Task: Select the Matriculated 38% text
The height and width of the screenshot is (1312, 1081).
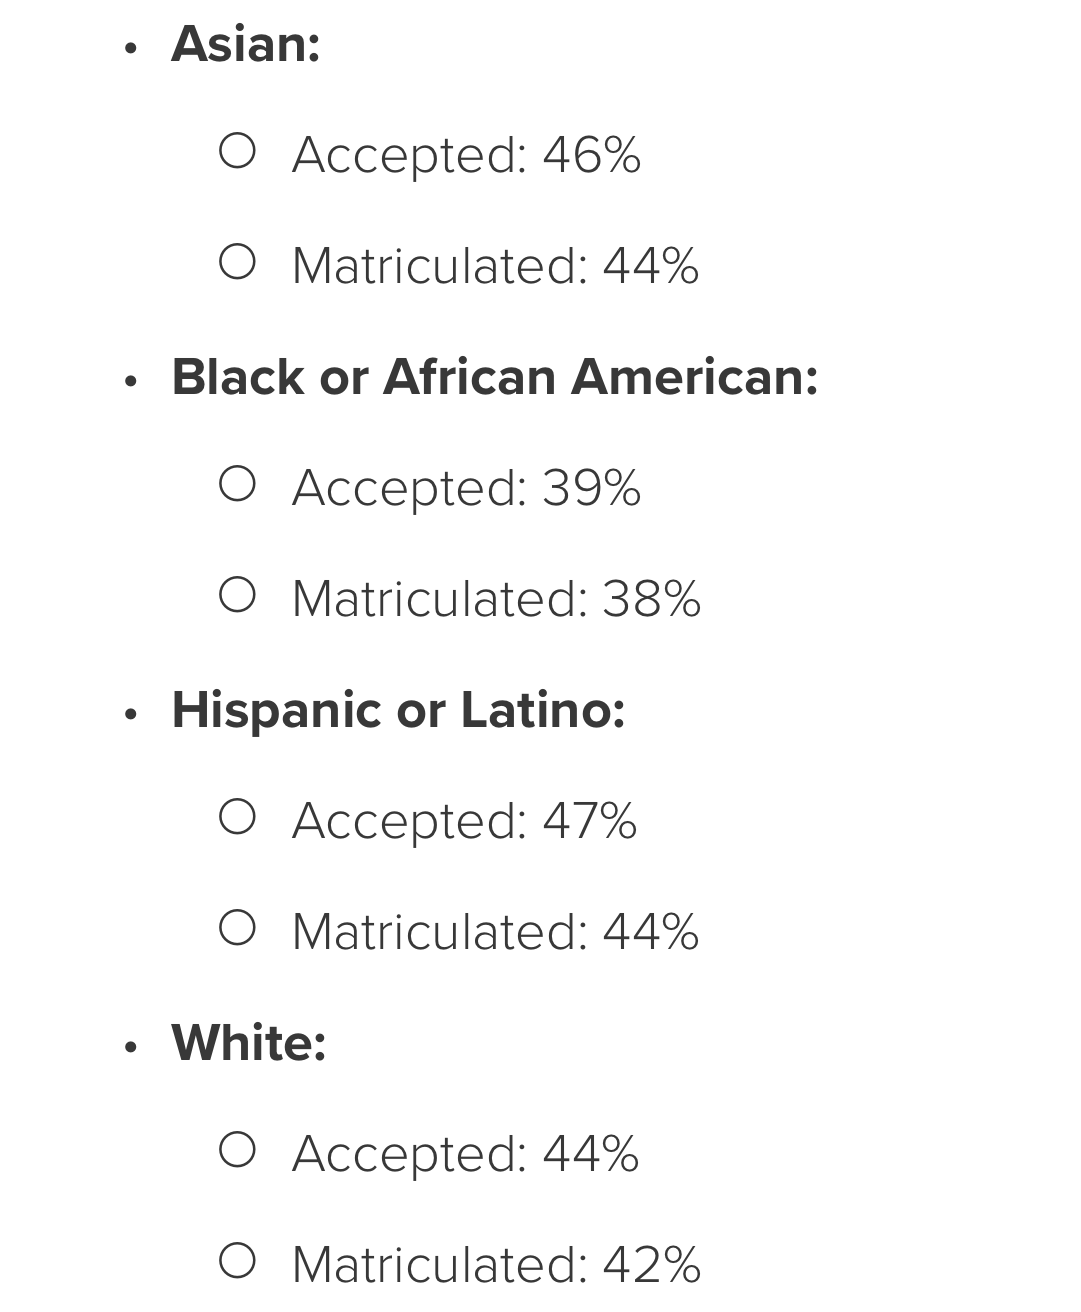Action: click(496, 599)
